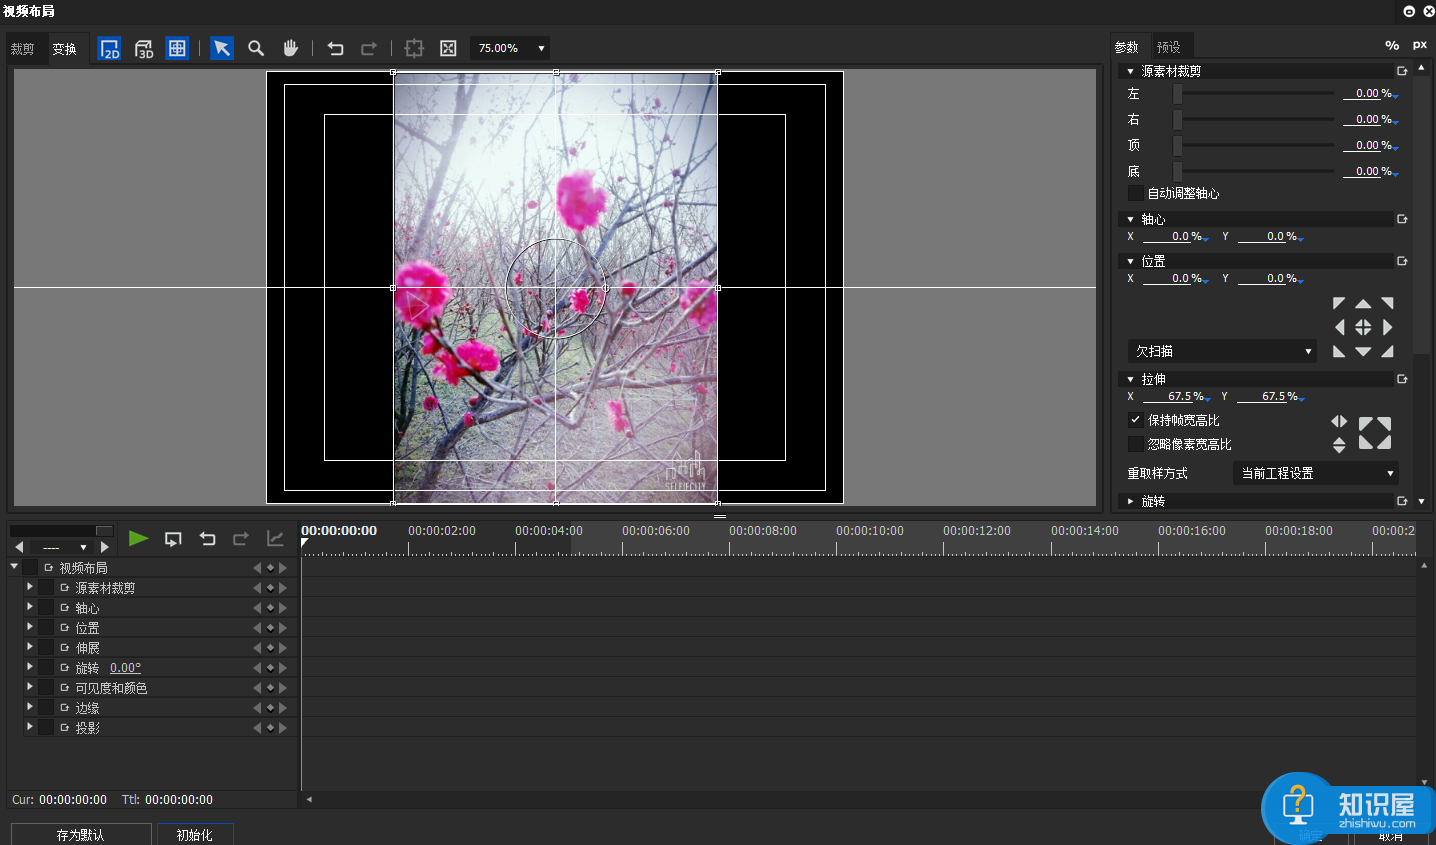Click the 00:00:04:00 mark on timeline ruler
Screen dimensions: 1436x845
click(x=549, y=531)
